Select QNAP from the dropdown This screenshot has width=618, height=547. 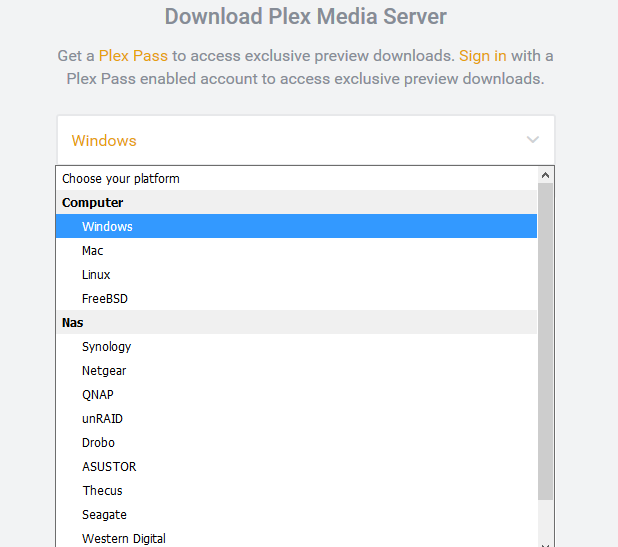(98, 395)
